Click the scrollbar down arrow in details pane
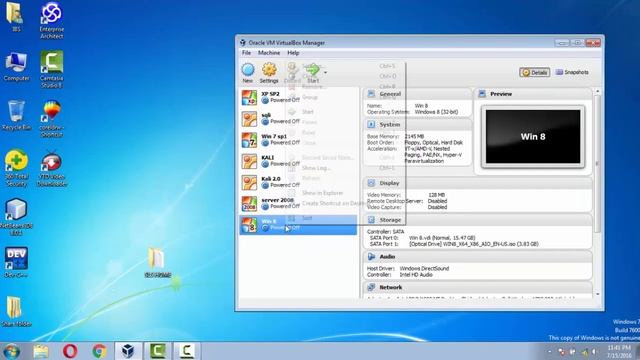 point(598,294)
